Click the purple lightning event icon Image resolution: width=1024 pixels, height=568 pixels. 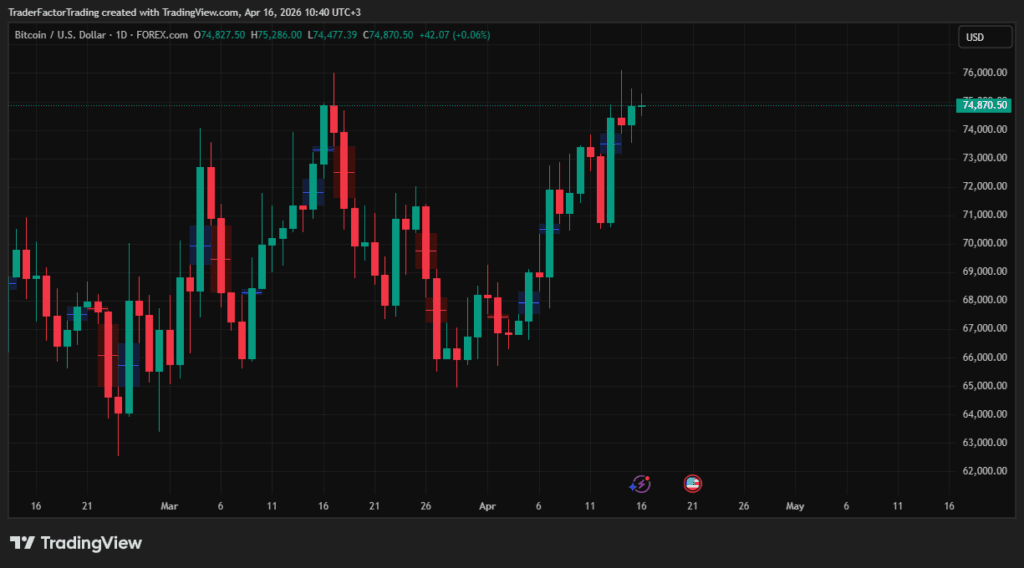pos(640,484)
